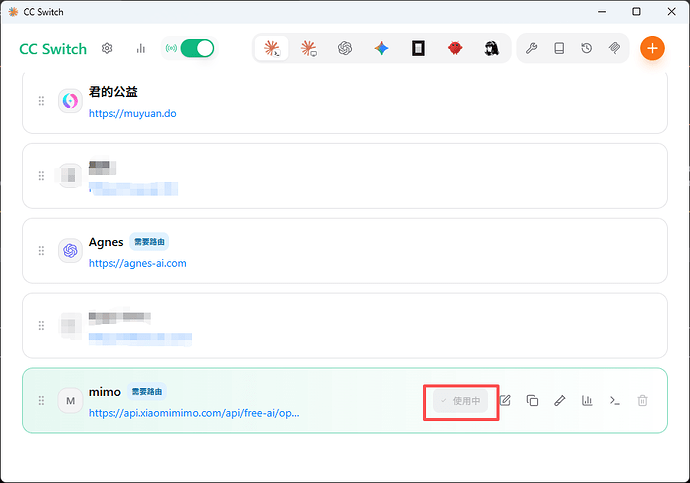Viewport: 690px width, 483px height.
Task: Delete mimo provider with trash icon
Action: pos(642,400)
